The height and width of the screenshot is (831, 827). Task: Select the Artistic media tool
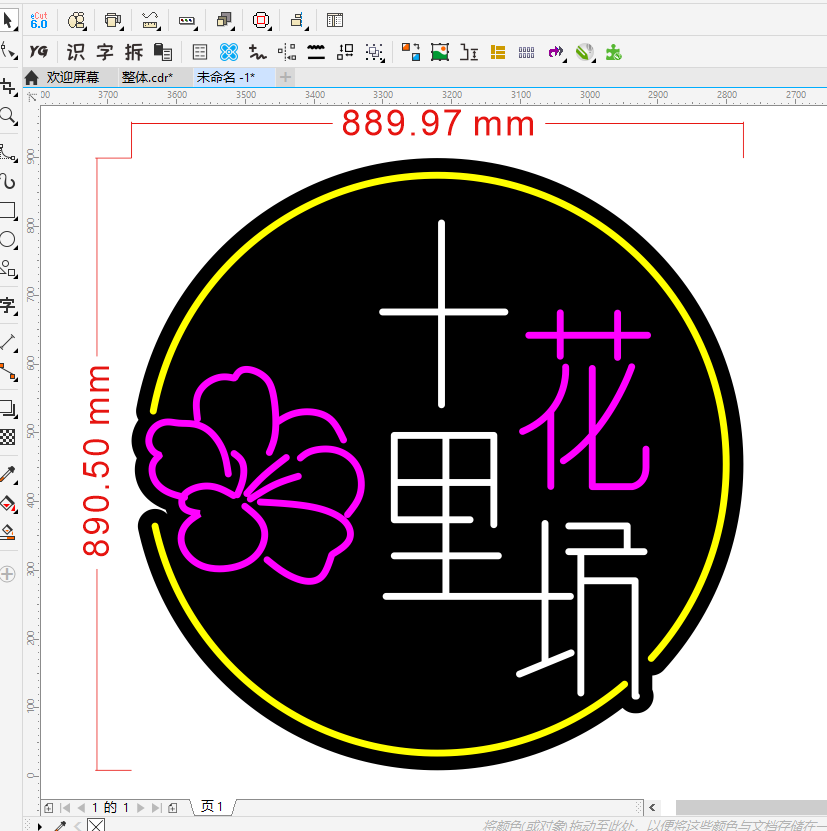pos(8,181)
